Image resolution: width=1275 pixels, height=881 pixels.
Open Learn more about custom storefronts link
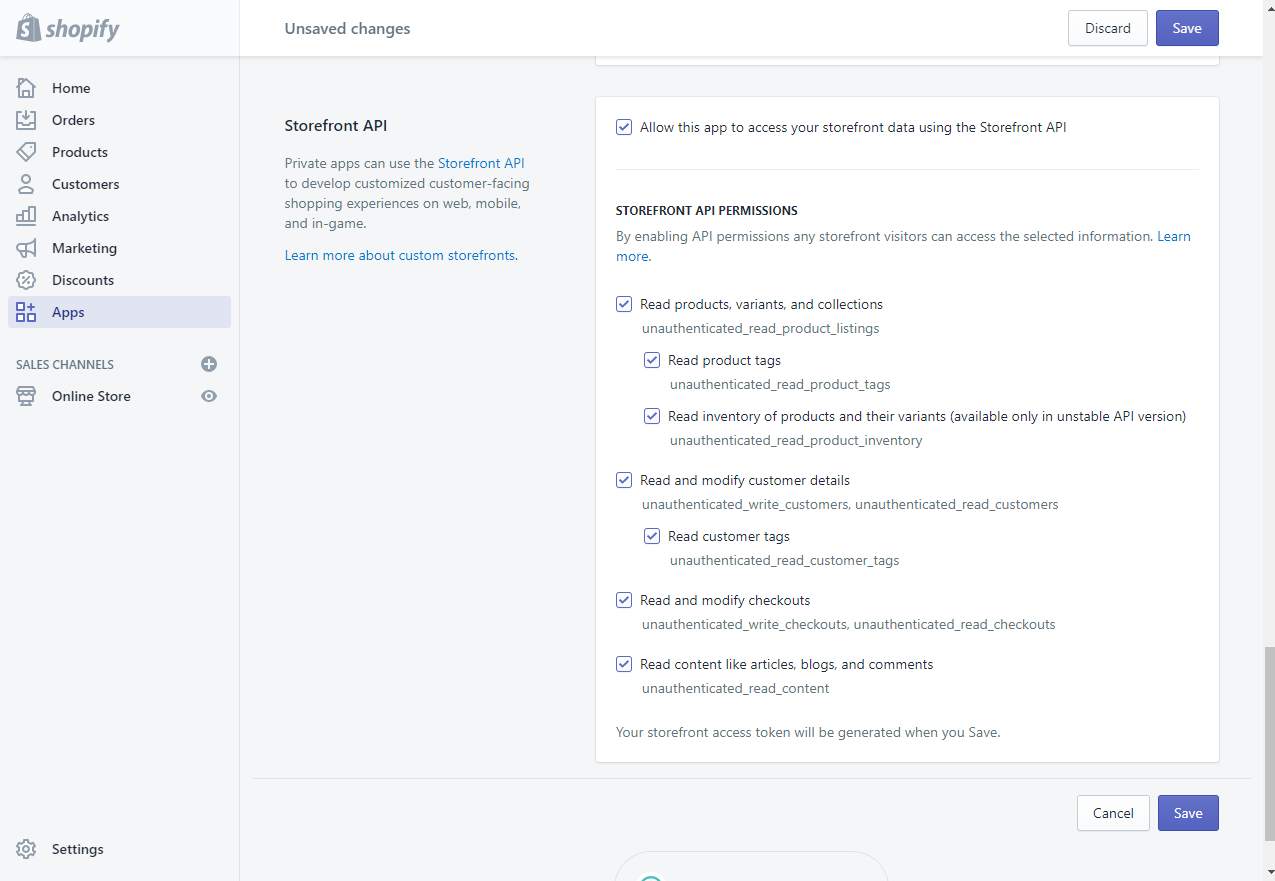click(x=400, y=255)
